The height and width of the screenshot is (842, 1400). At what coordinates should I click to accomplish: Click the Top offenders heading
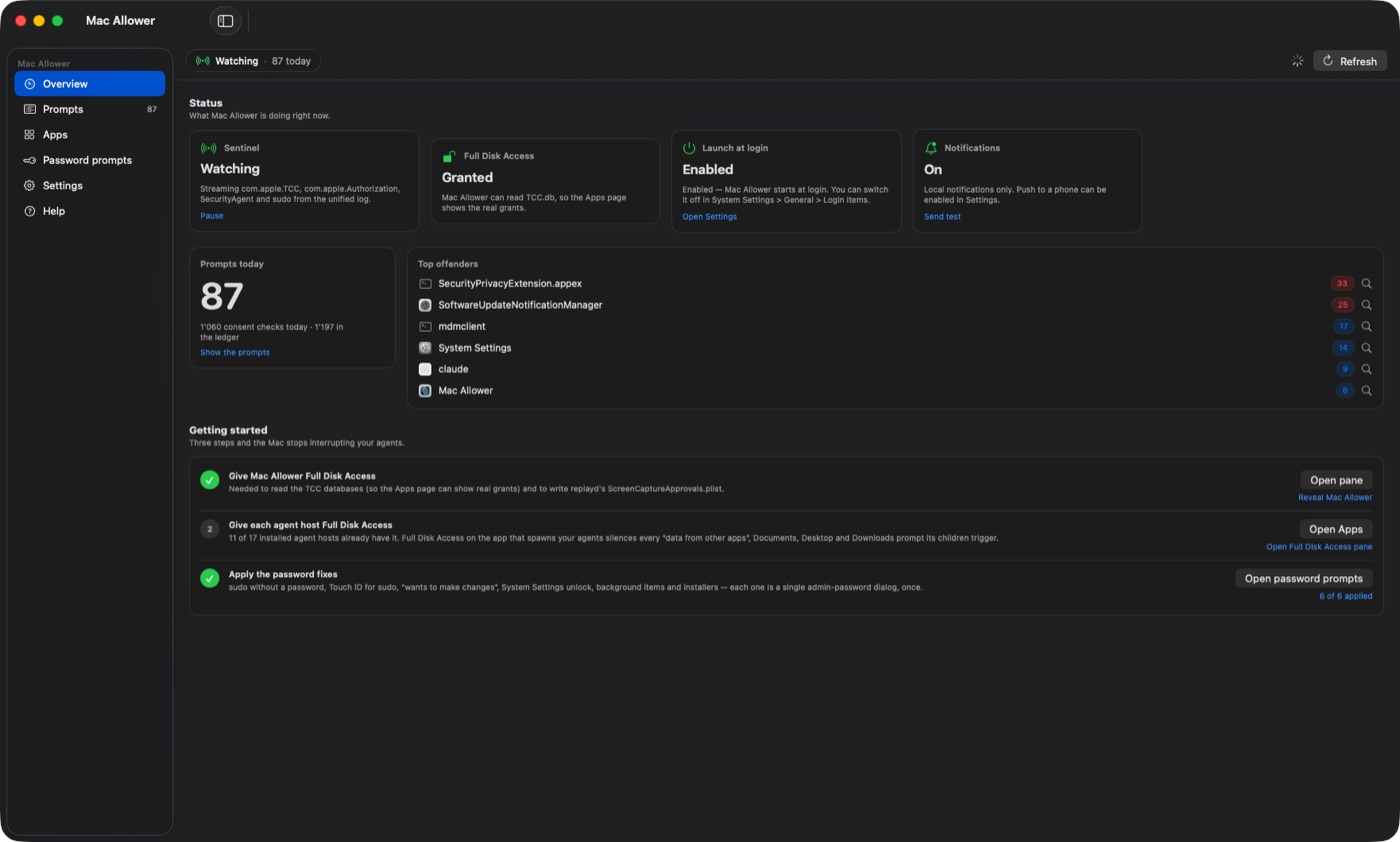pyautogui.click(x=448, y=264)
